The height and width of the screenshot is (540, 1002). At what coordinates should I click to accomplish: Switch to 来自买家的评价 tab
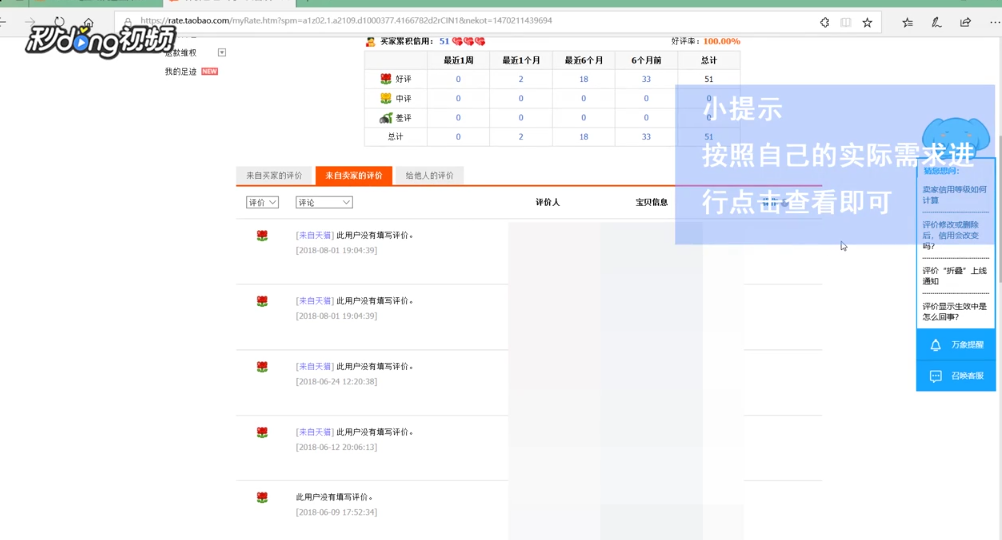click(274, 175)
